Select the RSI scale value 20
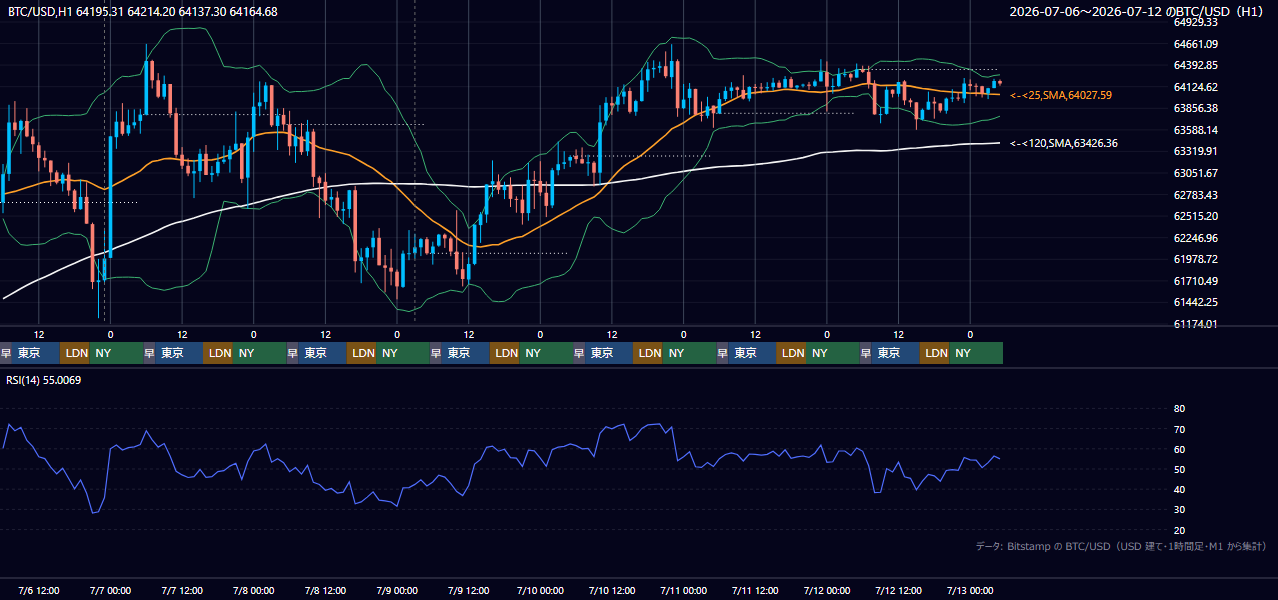Screen dimensions: 1278x600 (x=1179, y=530)
